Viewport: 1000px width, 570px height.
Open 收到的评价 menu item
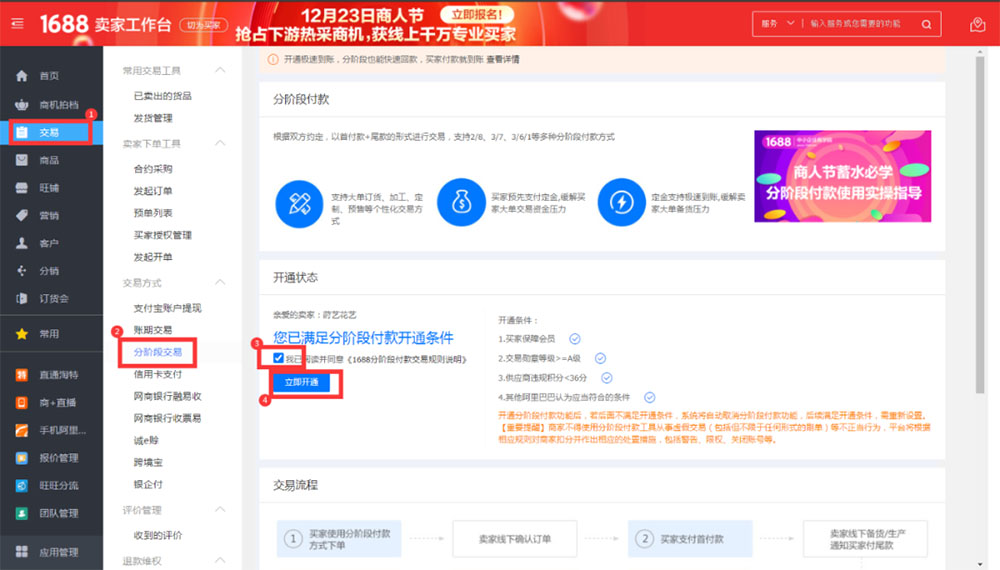158,536
